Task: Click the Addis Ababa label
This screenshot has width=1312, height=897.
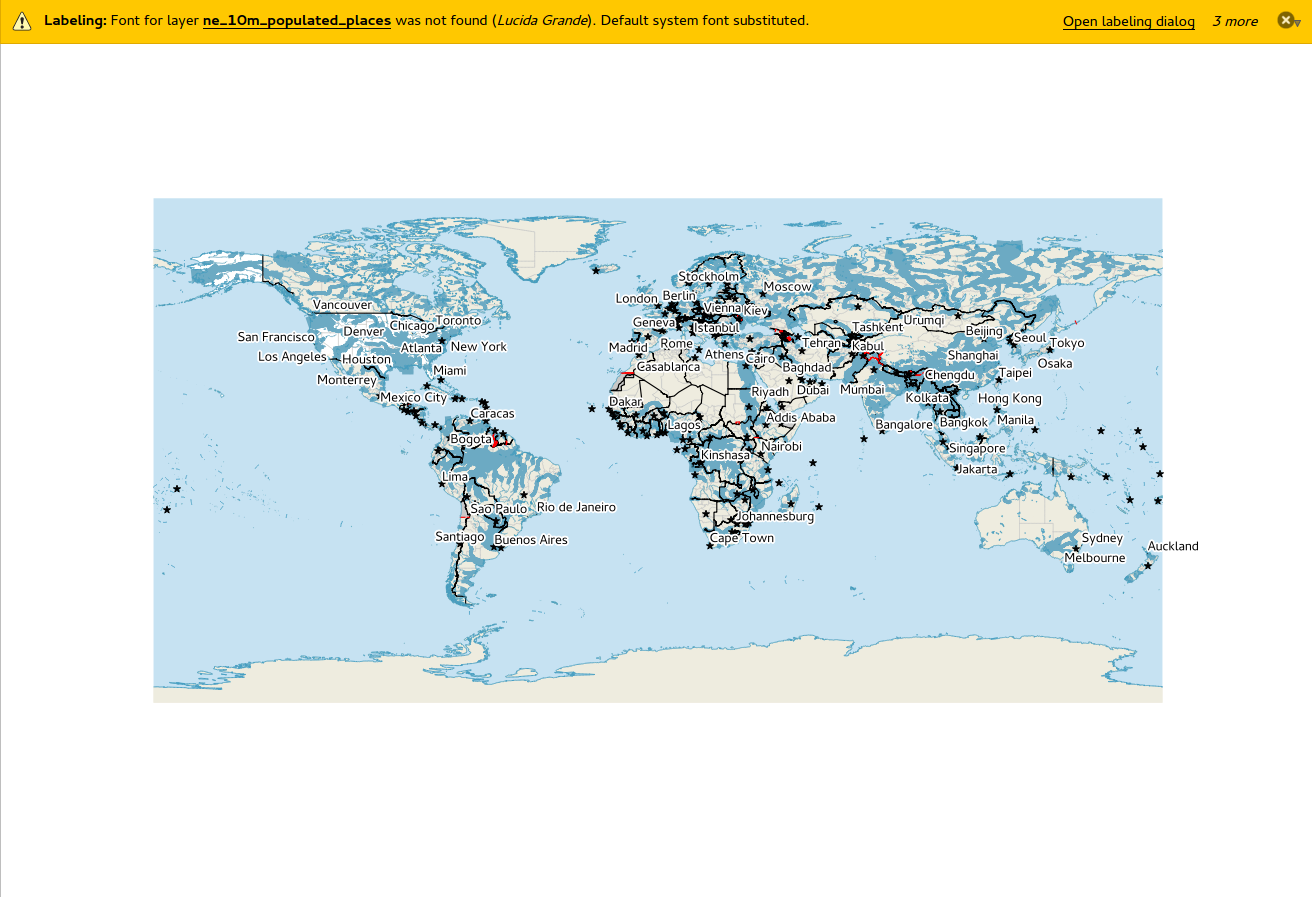Action: tap(800, 418)
